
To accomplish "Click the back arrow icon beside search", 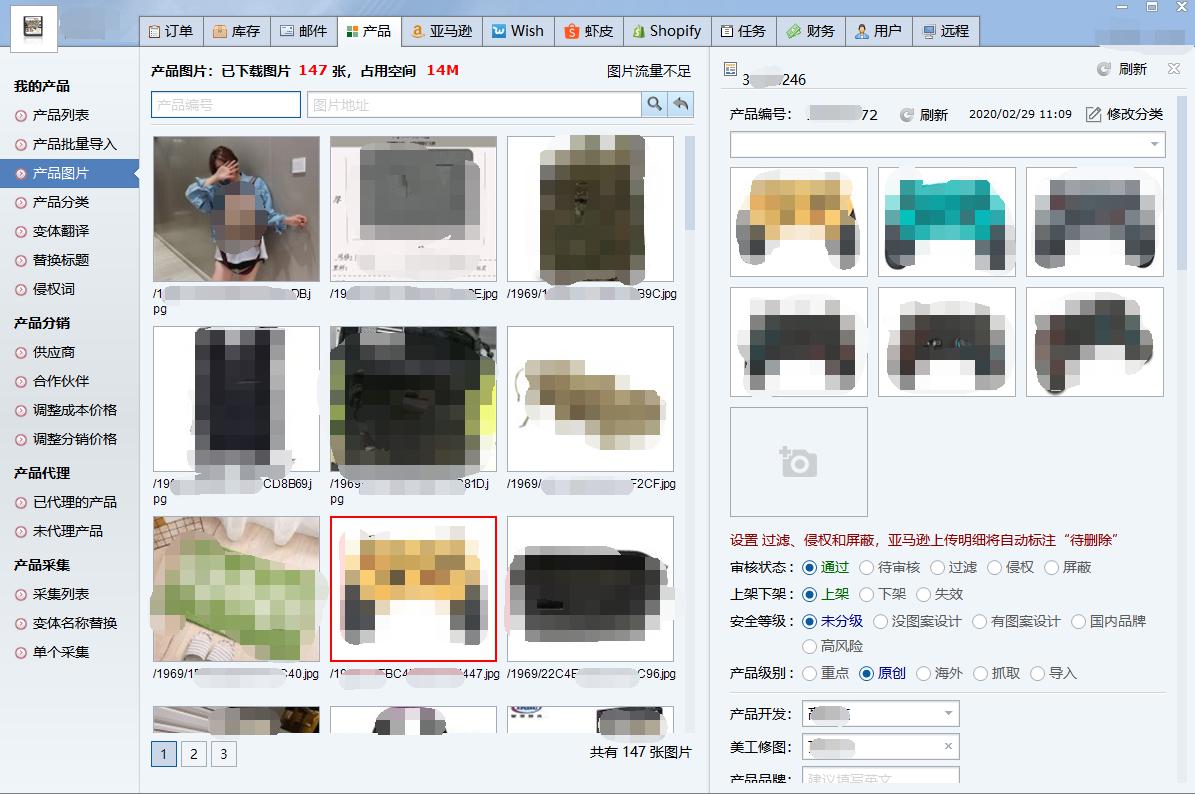I will (x=681, y=104).
